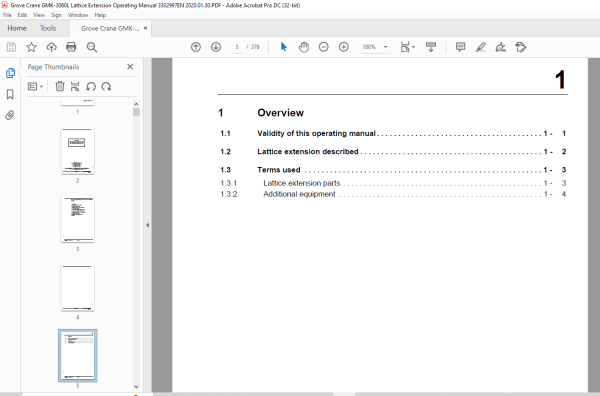
Task: Click the read mode keyboard icon
Action: (x=431, y=47)
